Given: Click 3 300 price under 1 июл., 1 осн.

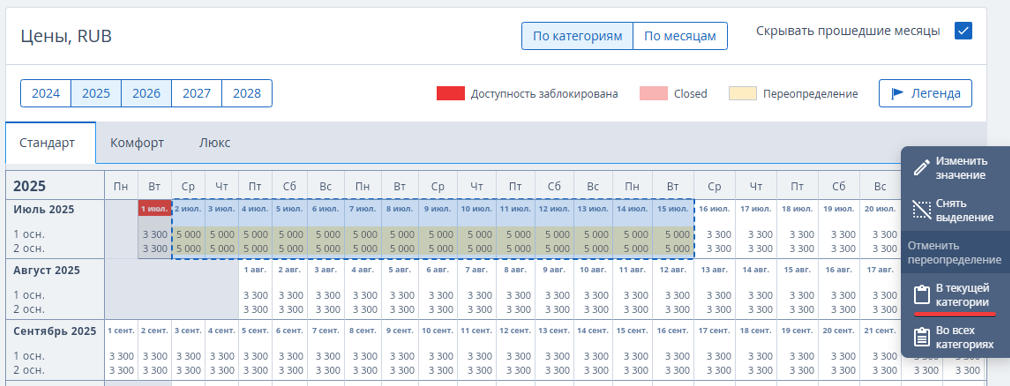Looking at the screenshot, I should (x=155, y=235).
